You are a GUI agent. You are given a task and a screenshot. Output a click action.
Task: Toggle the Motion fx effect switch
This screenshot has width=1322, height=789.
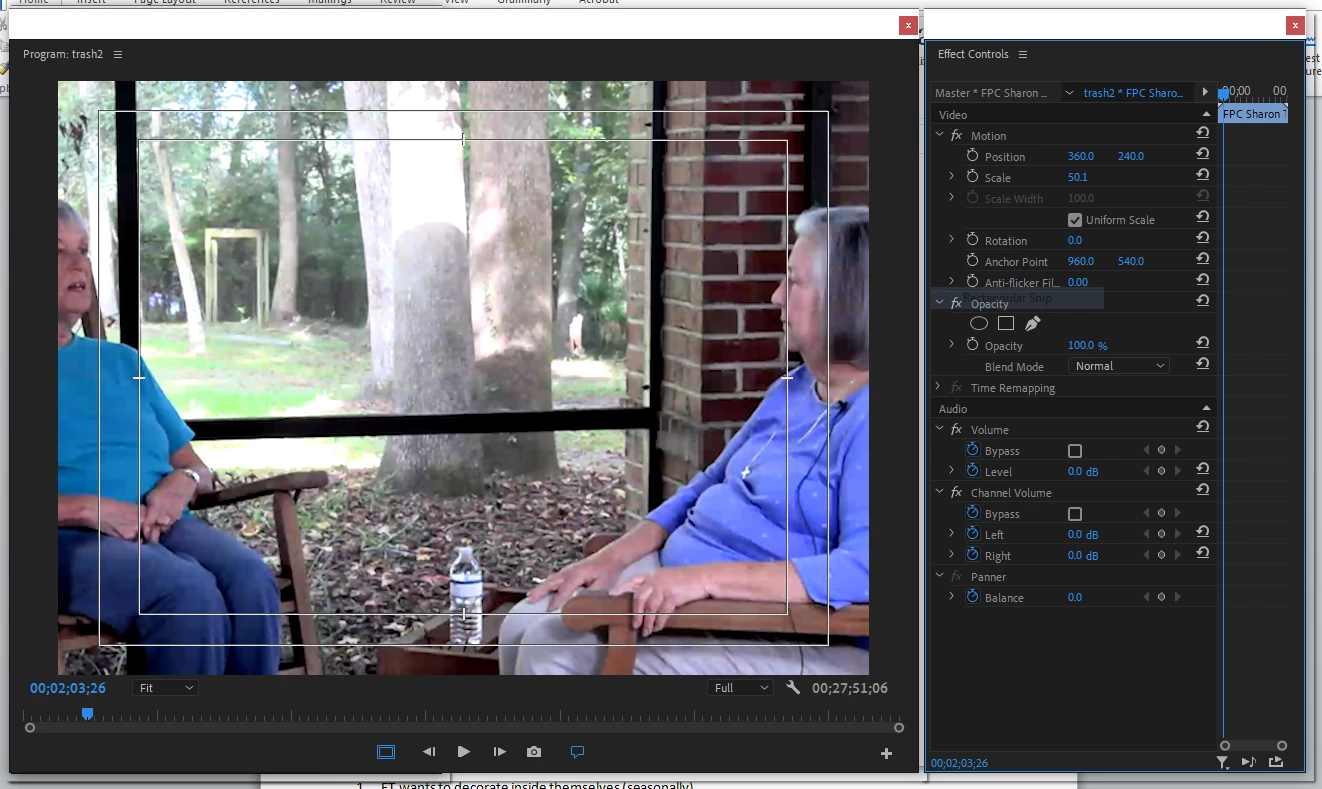coord(956,135)
